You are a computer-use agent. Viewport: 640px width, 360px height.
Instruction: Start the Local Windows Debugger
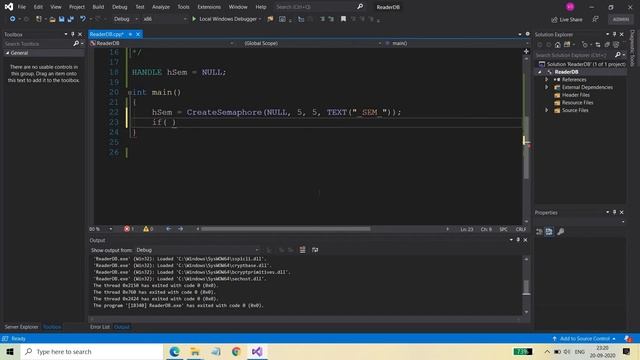pyautogui.click(x=227, y=19)
